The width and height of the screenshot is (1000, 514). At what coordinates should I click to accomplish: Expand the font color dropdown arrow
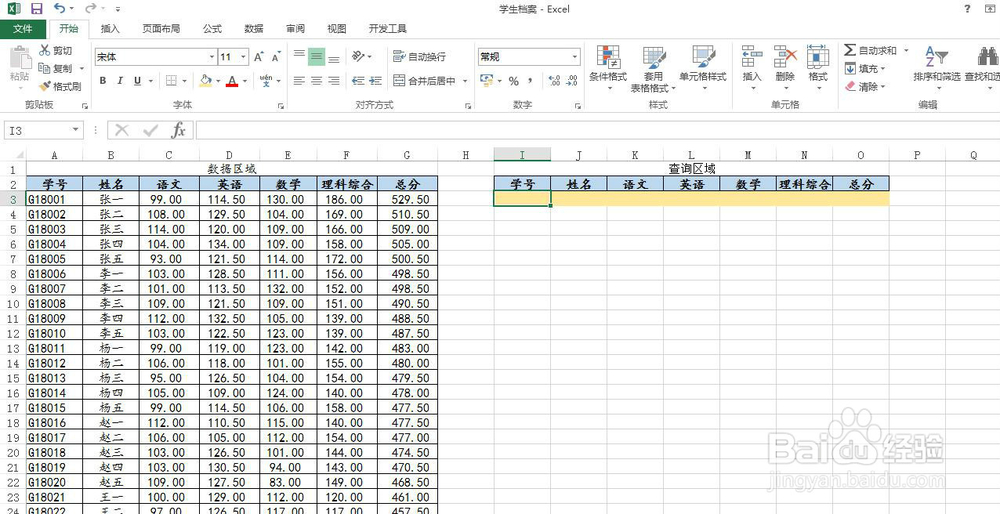[x=244, y=81]
